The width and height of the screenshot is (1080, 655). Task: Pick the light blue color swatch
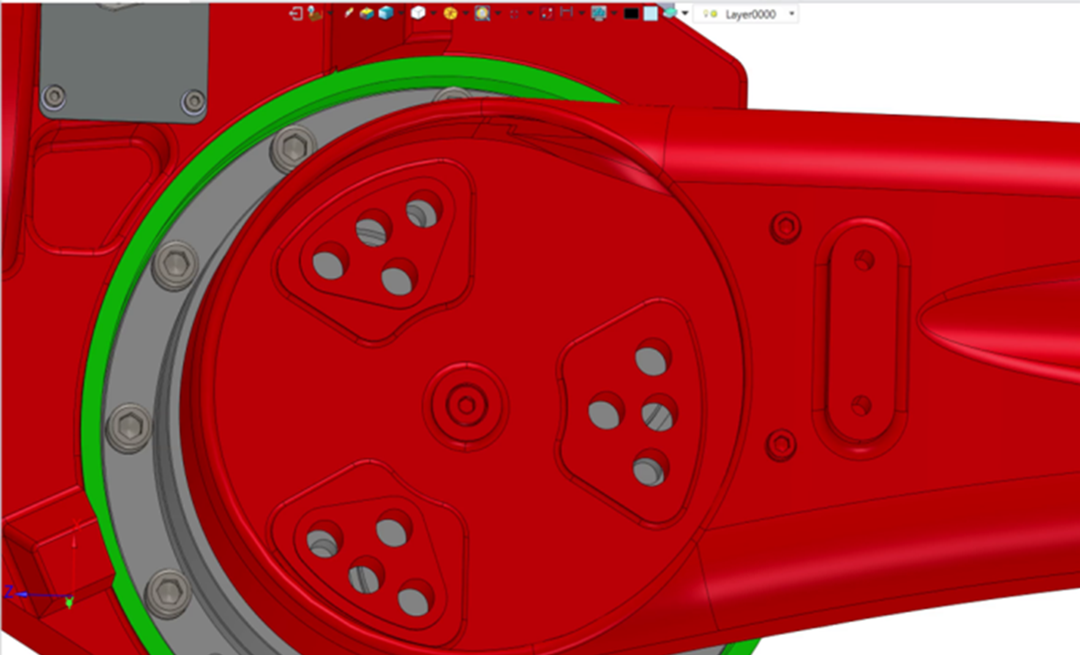point(650,14)
